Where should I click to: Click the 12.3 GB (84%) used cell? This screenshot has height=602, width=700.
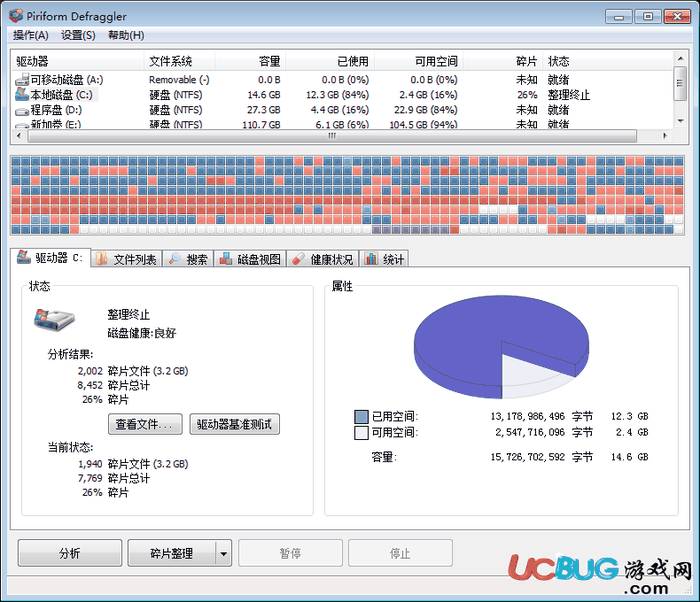click(338, 95)
